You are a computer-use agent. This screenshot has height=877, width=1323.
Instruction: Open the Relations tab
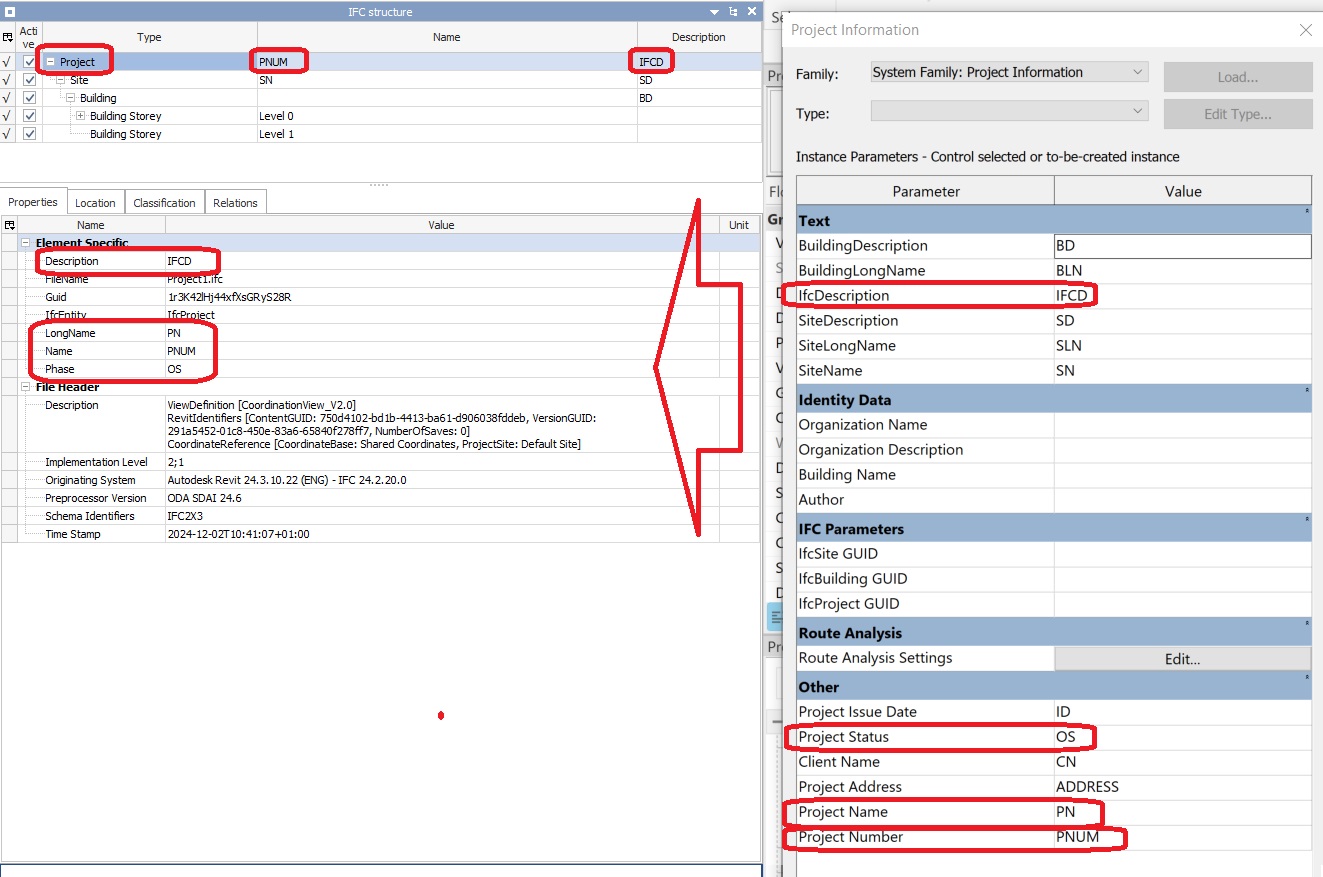[235, 202]
